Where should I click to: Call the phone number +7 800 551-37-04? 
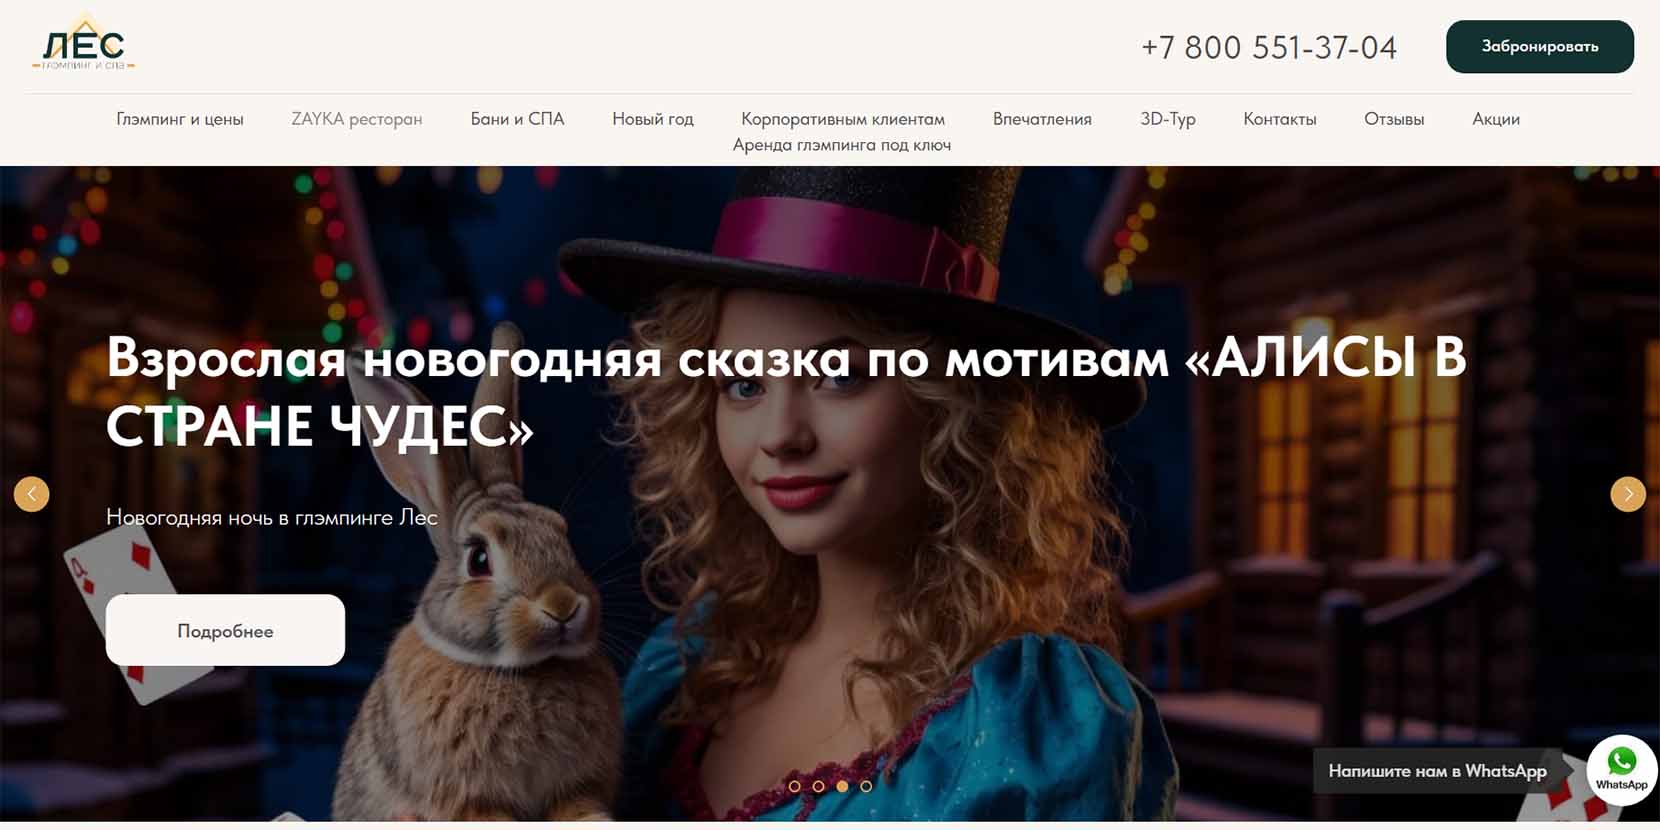1269,47
